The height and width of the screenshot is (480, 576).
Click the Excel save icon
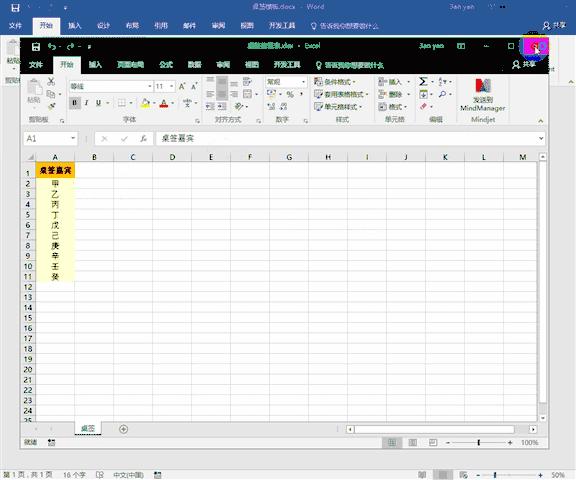[x=36, y=47]
